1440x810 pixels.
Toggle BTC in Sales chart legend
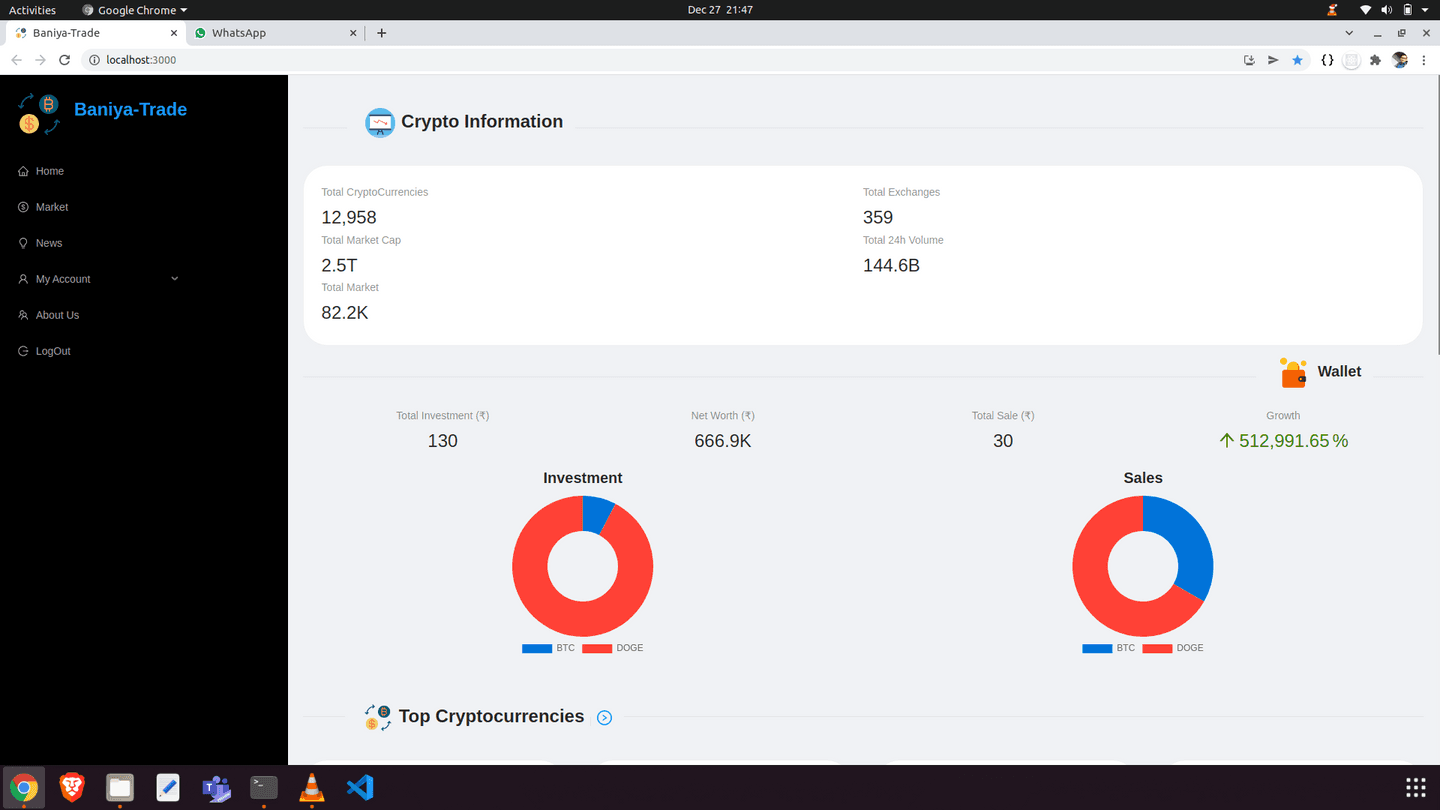(1109, 648)
